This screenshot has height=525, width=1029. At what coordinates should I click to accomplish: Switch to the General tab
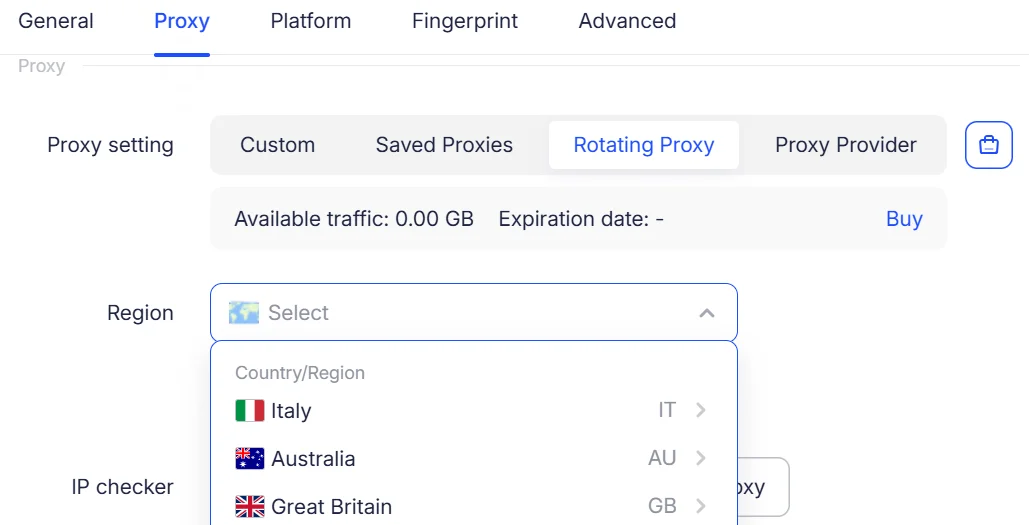pos(56,21)
